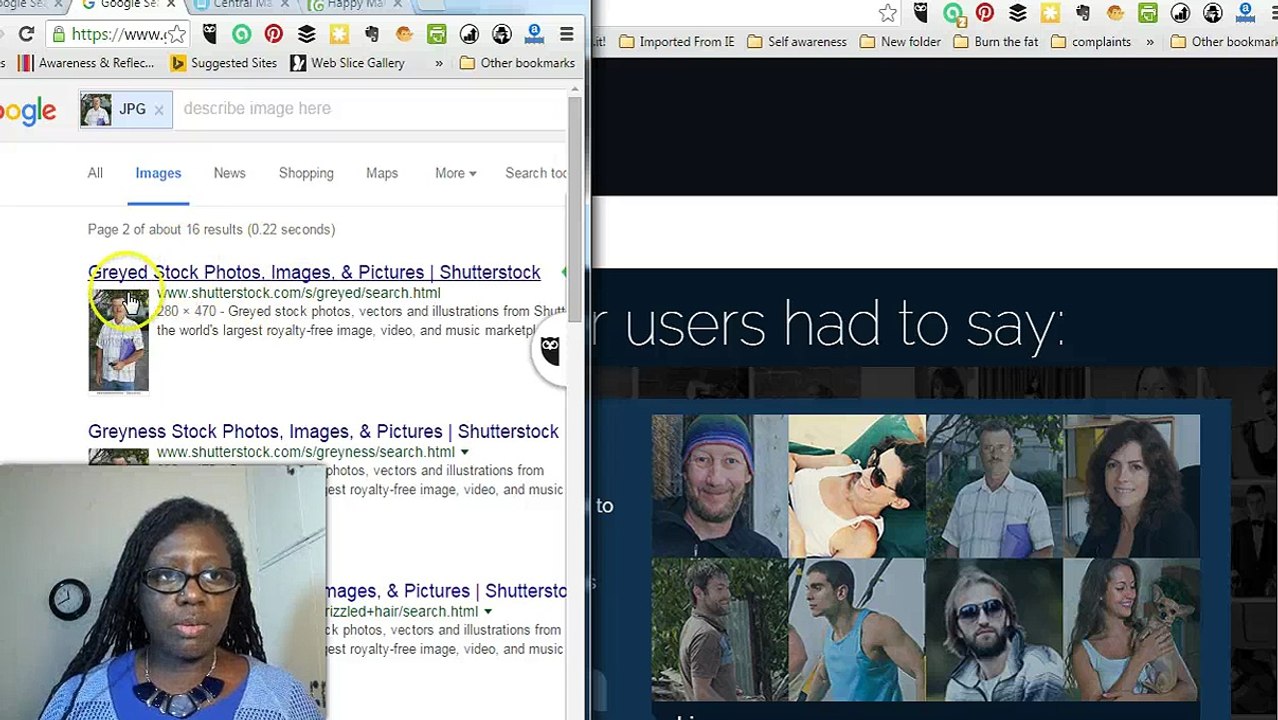The height and width of the screenshot is (720, 1278).
Task: Select the Images search tab
Action: [158, 173]
